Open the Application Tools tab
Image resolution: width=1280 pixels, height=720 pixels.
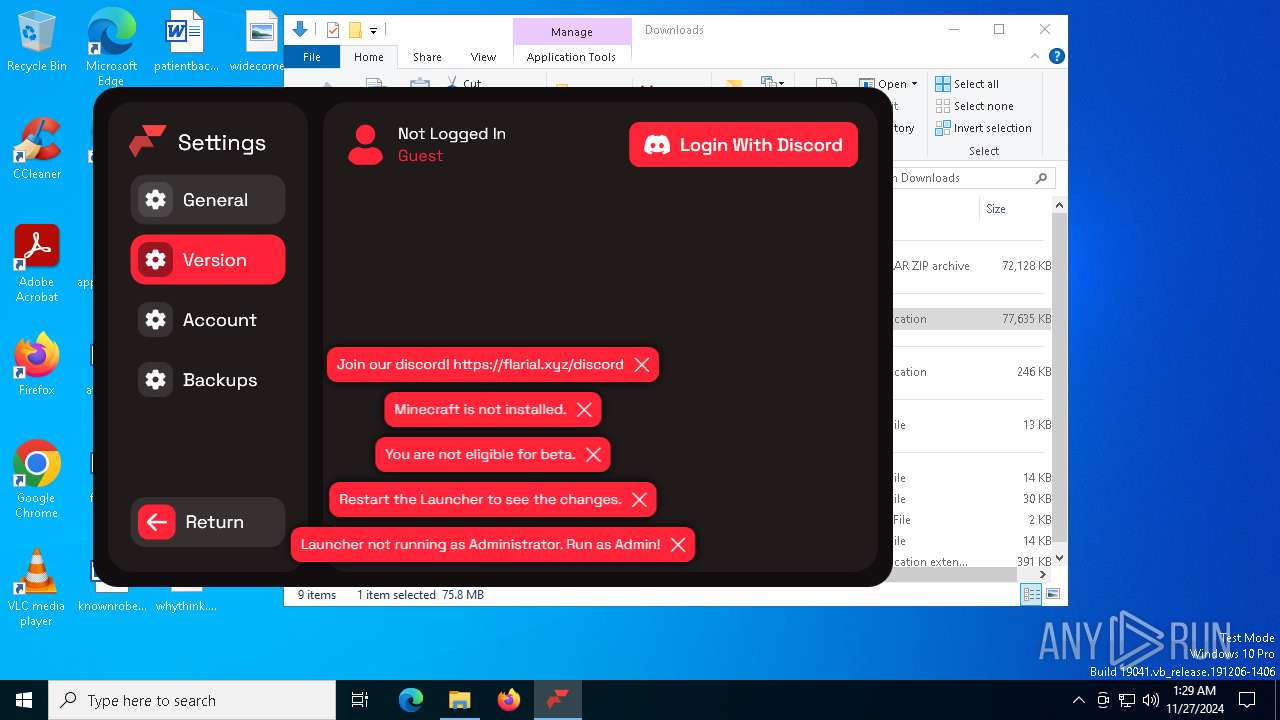pyautogui.click(x=571, y=57)
